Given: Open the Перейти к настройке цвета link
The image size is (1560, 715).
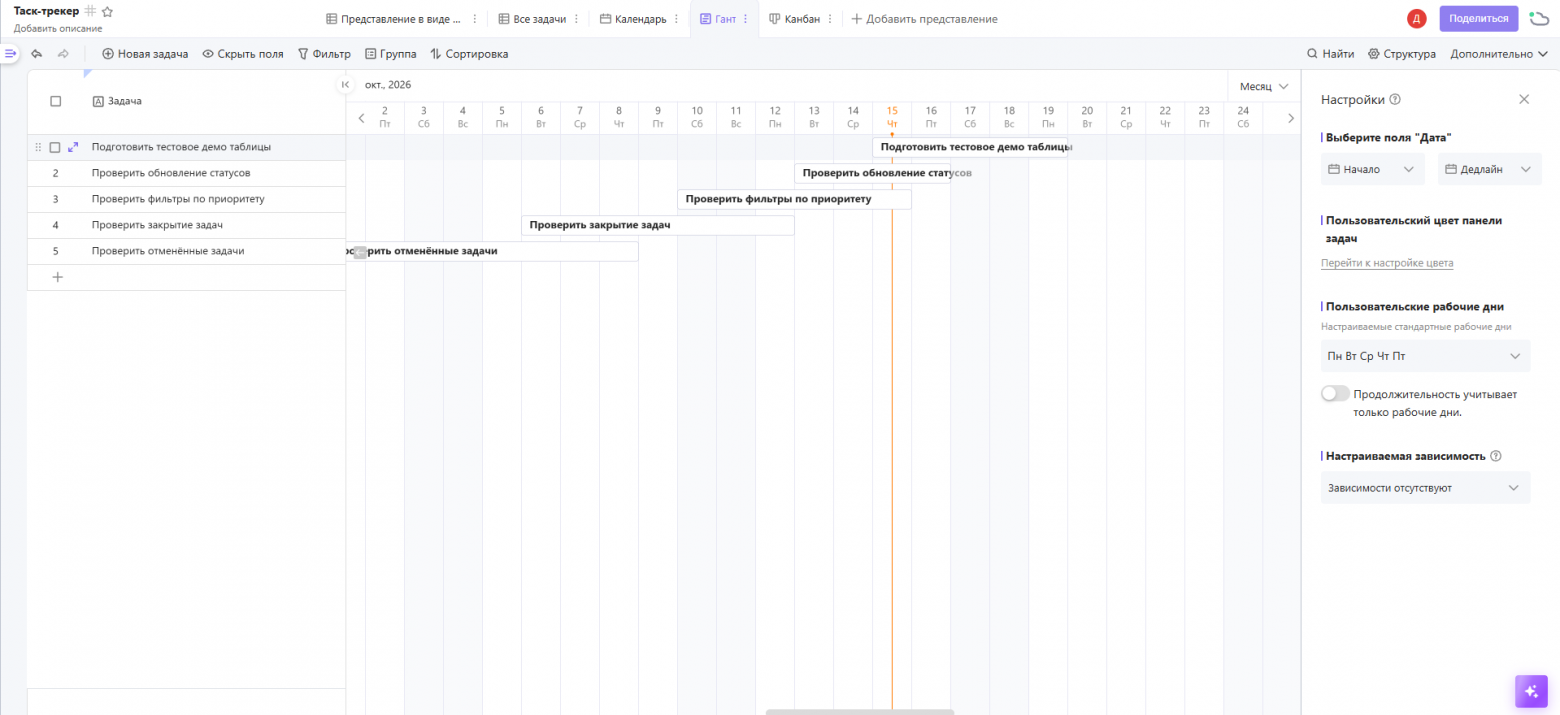Looking at the screenshot, I should click(1387, 263).
